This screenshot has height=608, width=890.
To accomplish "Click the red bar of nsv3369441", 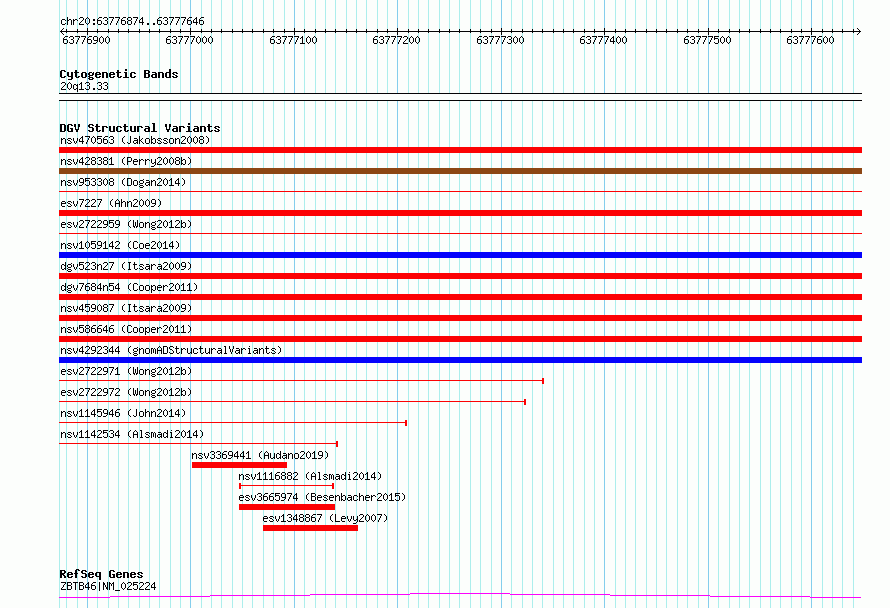I will pyautogui.click(x=240, y=465).
